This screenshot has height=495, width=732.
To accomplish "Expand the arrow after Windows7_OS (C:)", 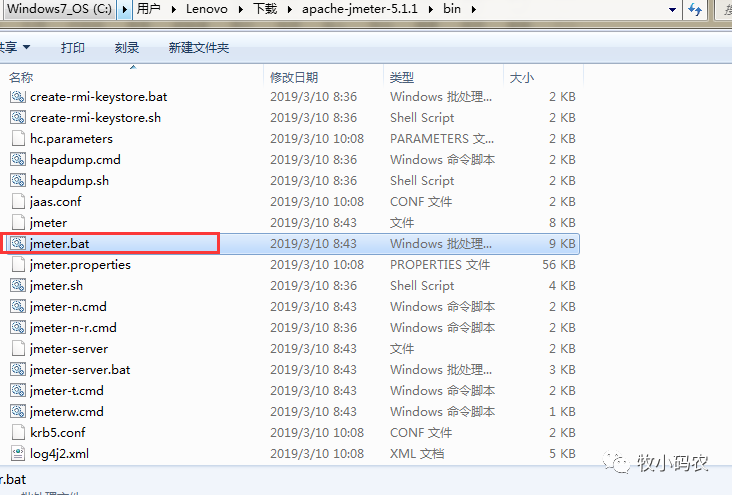I will [124, 9].
